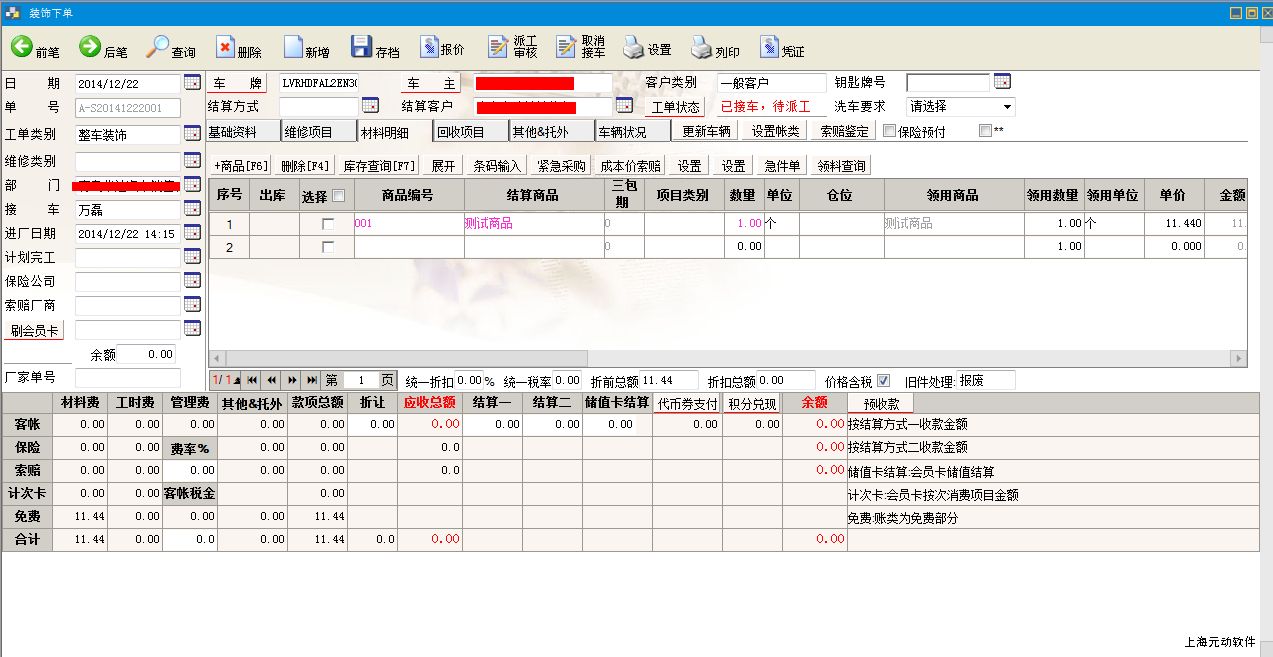Click the 后笔 next record arrow icon

tap(90, 47)
